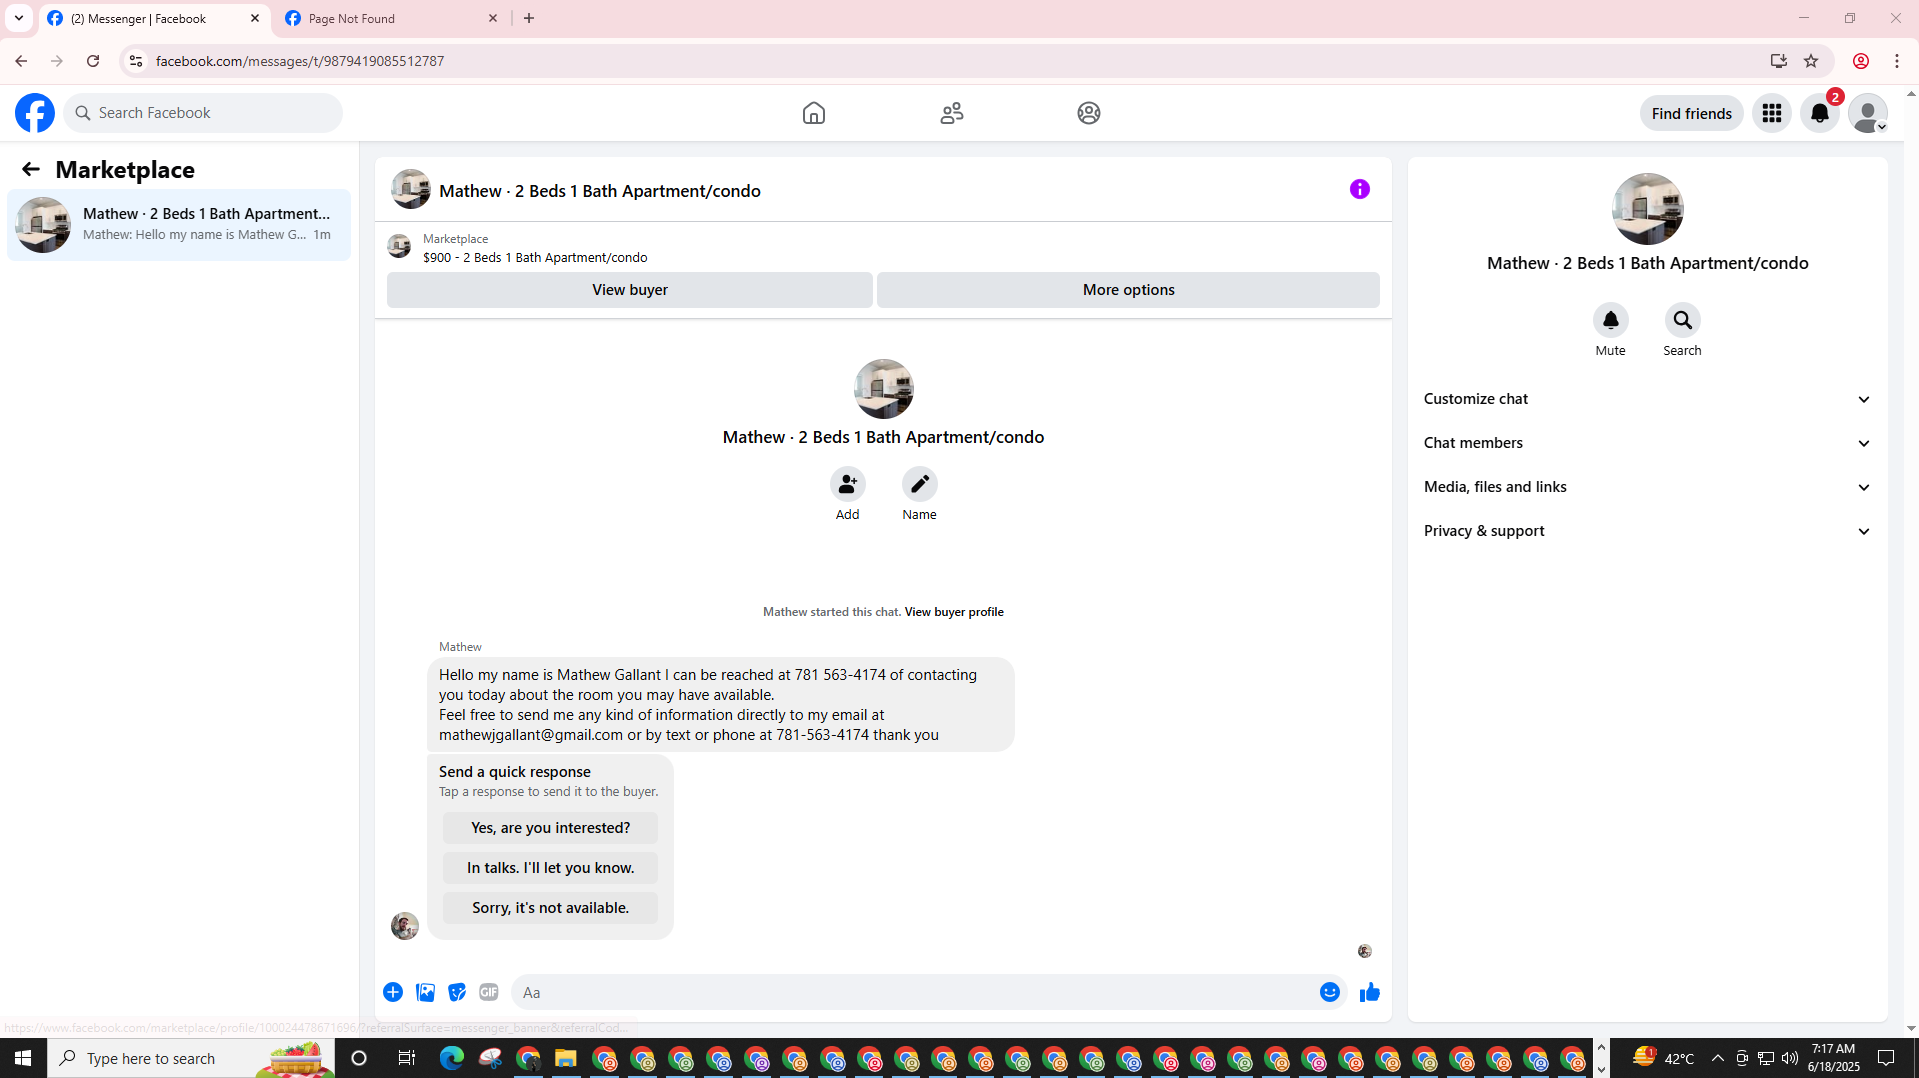Send quick reply 'In talks. I'll let you know.'
1919x1078 pixels.
pyautogui.click(x=551, y=868)
